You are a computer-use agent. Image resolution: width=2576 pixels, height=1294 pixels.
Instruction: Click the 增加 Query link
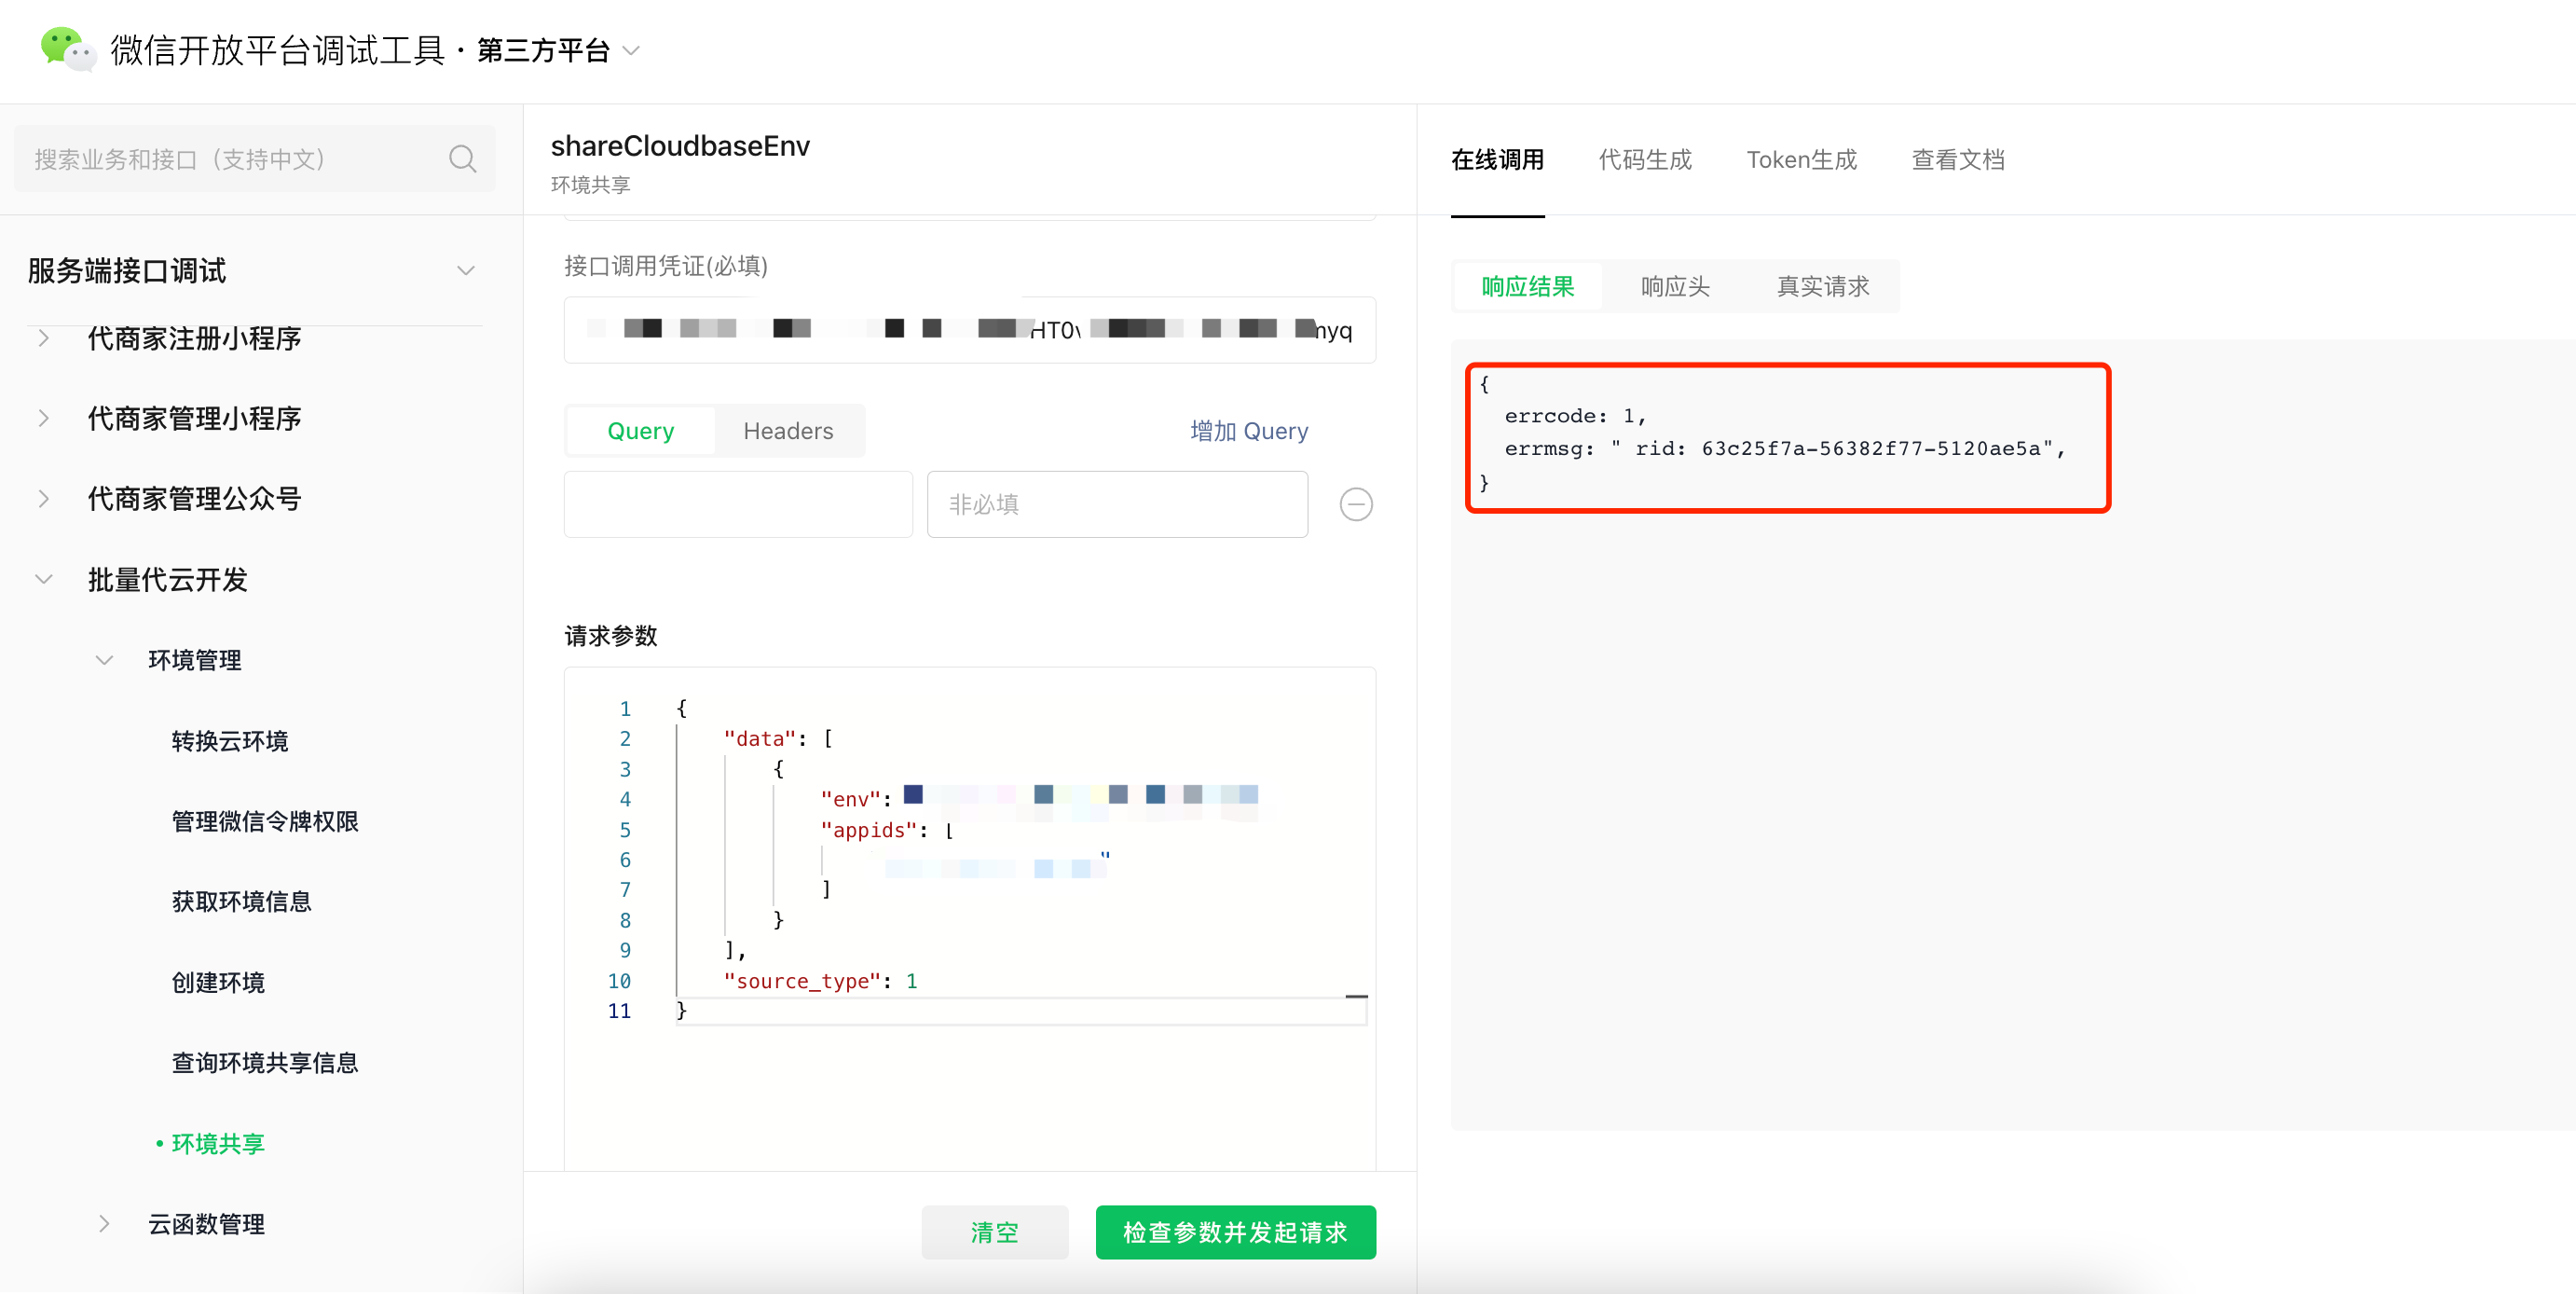[1248, 431]
